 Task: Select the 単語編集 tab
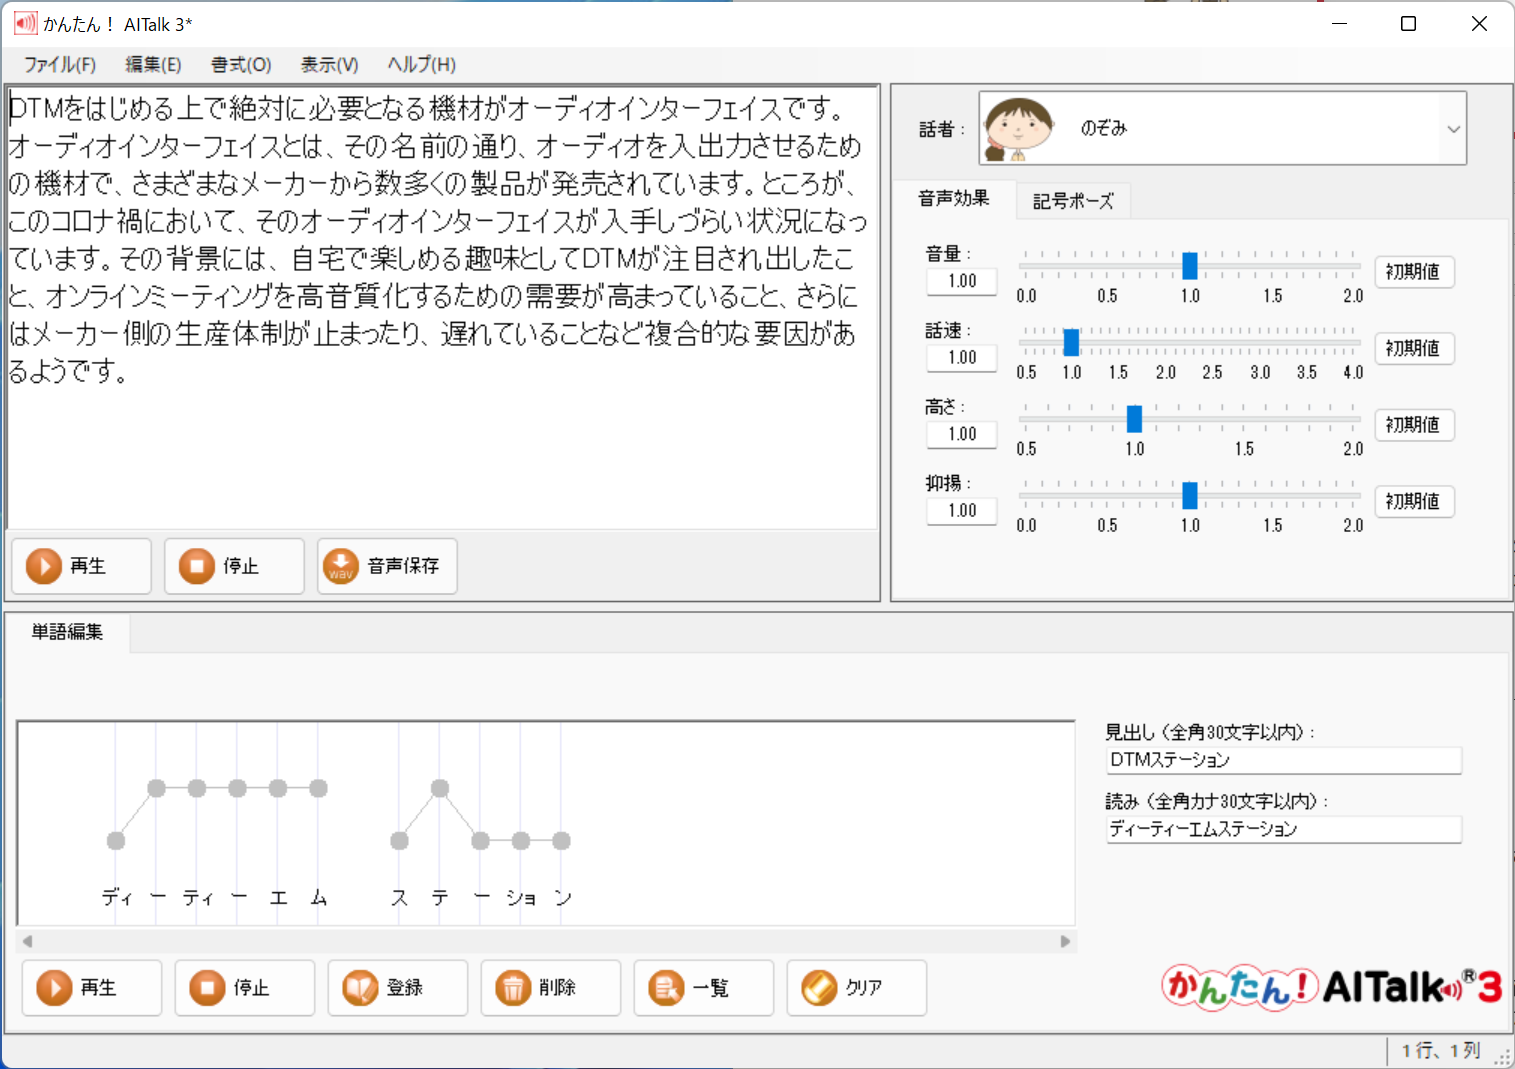point(68,632)
